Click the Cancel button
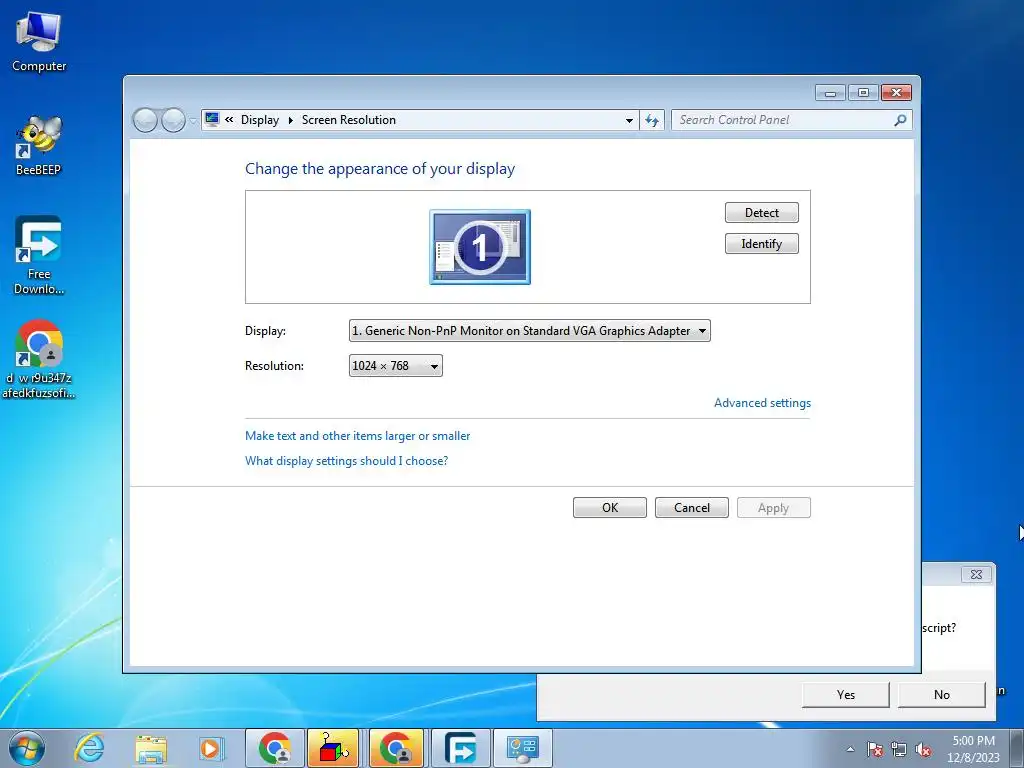This screenshot has width=1024, height=768. (692, 508)
